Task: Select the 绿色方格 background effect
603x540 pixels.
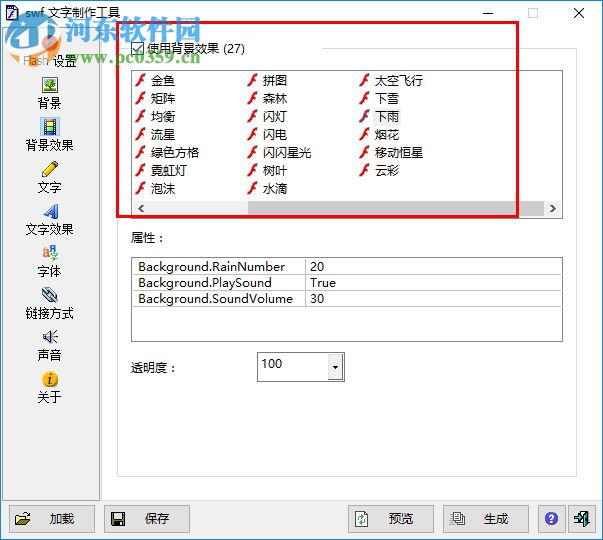Action: [x=167, y=152]
